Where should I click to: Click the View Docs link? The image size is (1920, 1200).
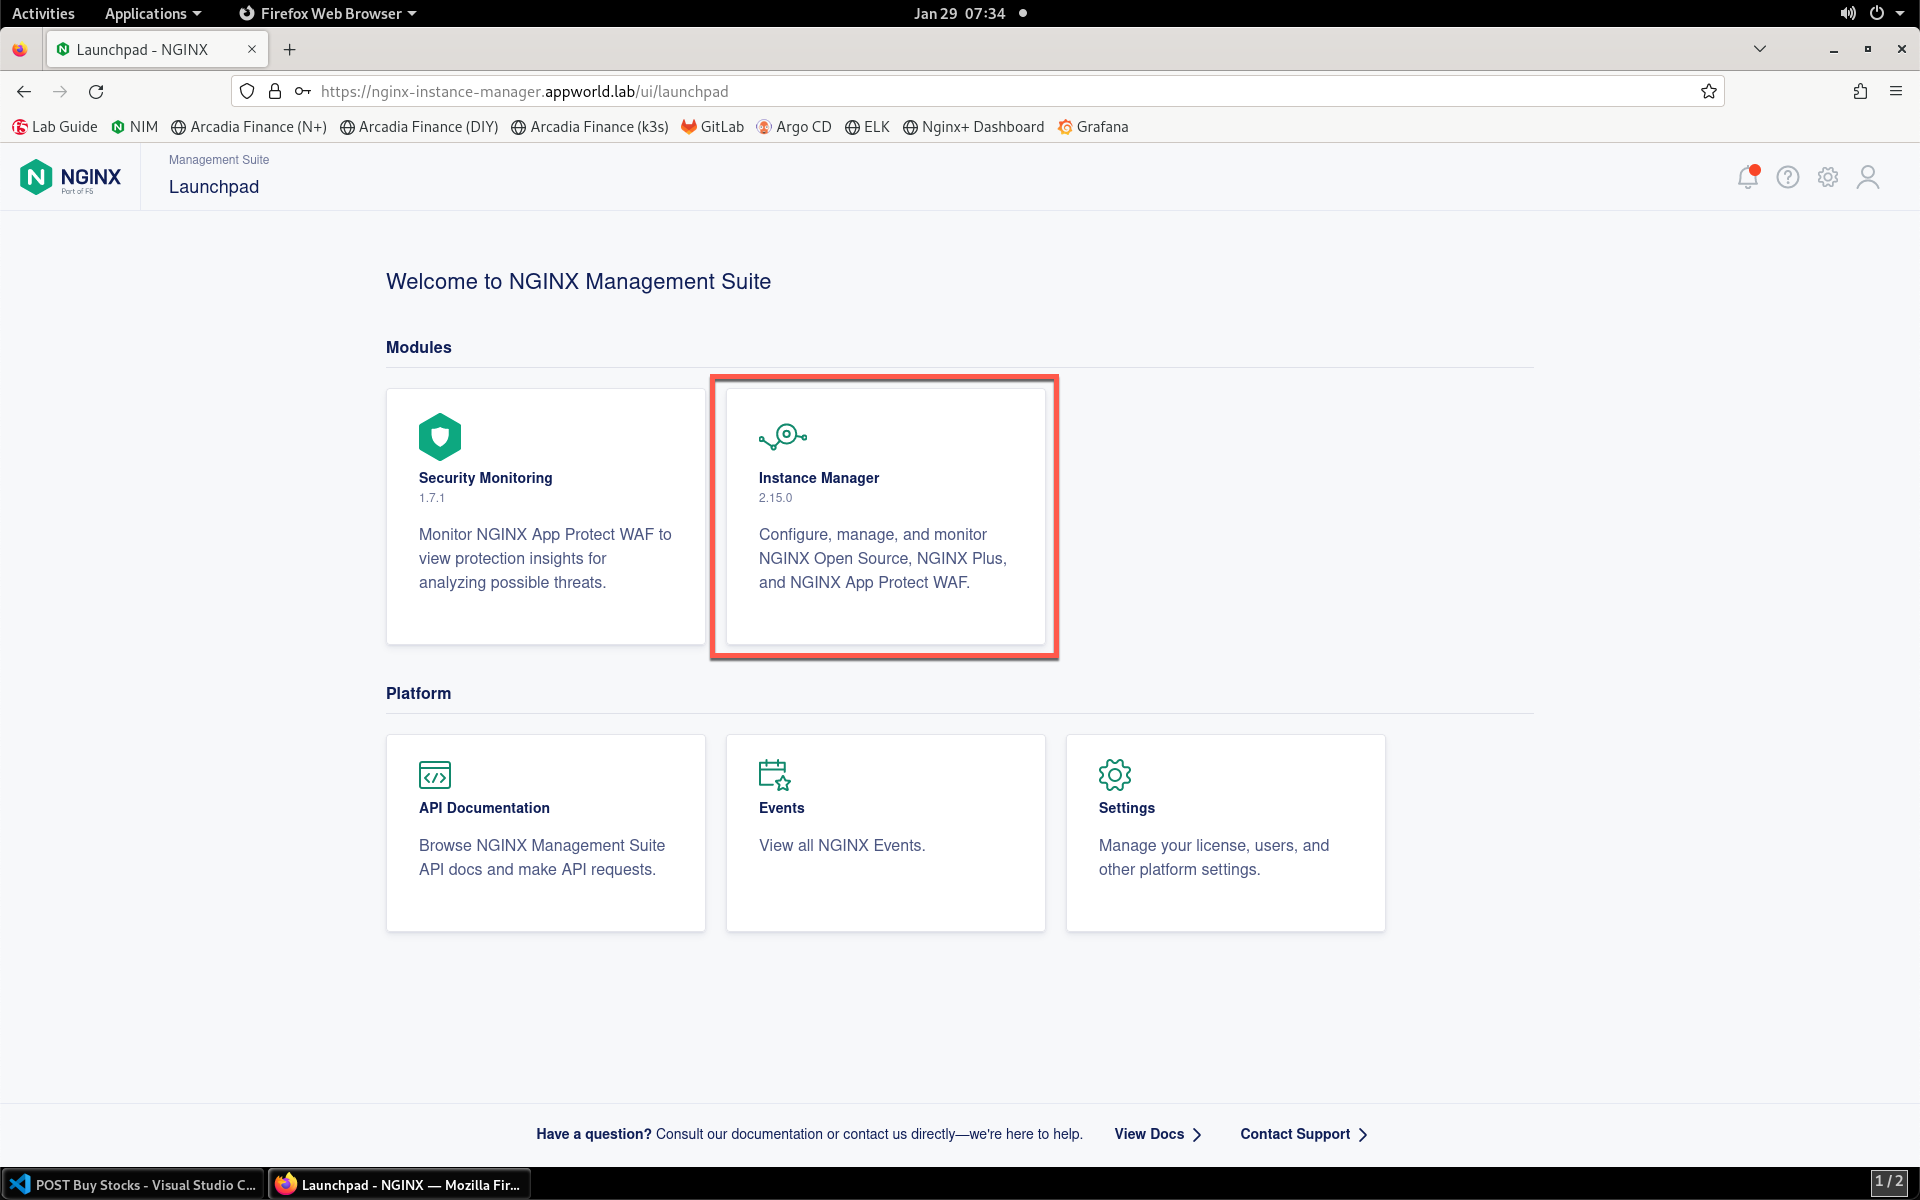coord(1158,1134)
